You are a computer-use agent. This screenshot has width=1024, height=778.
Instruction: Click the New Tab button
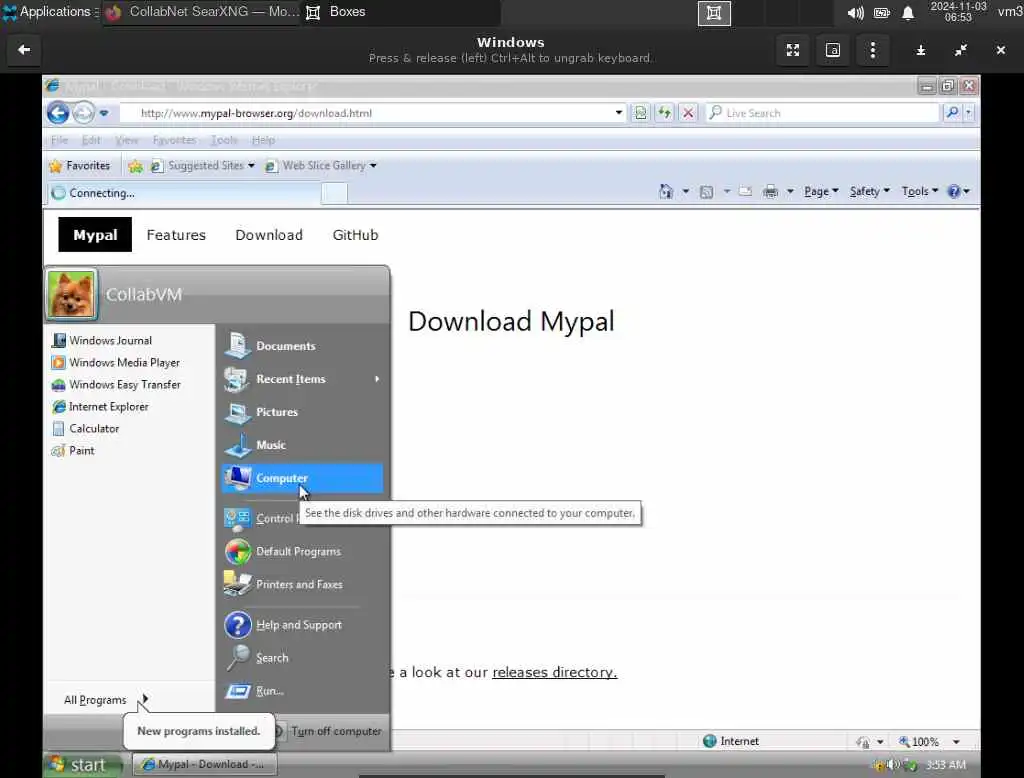(x=334, y=193)
